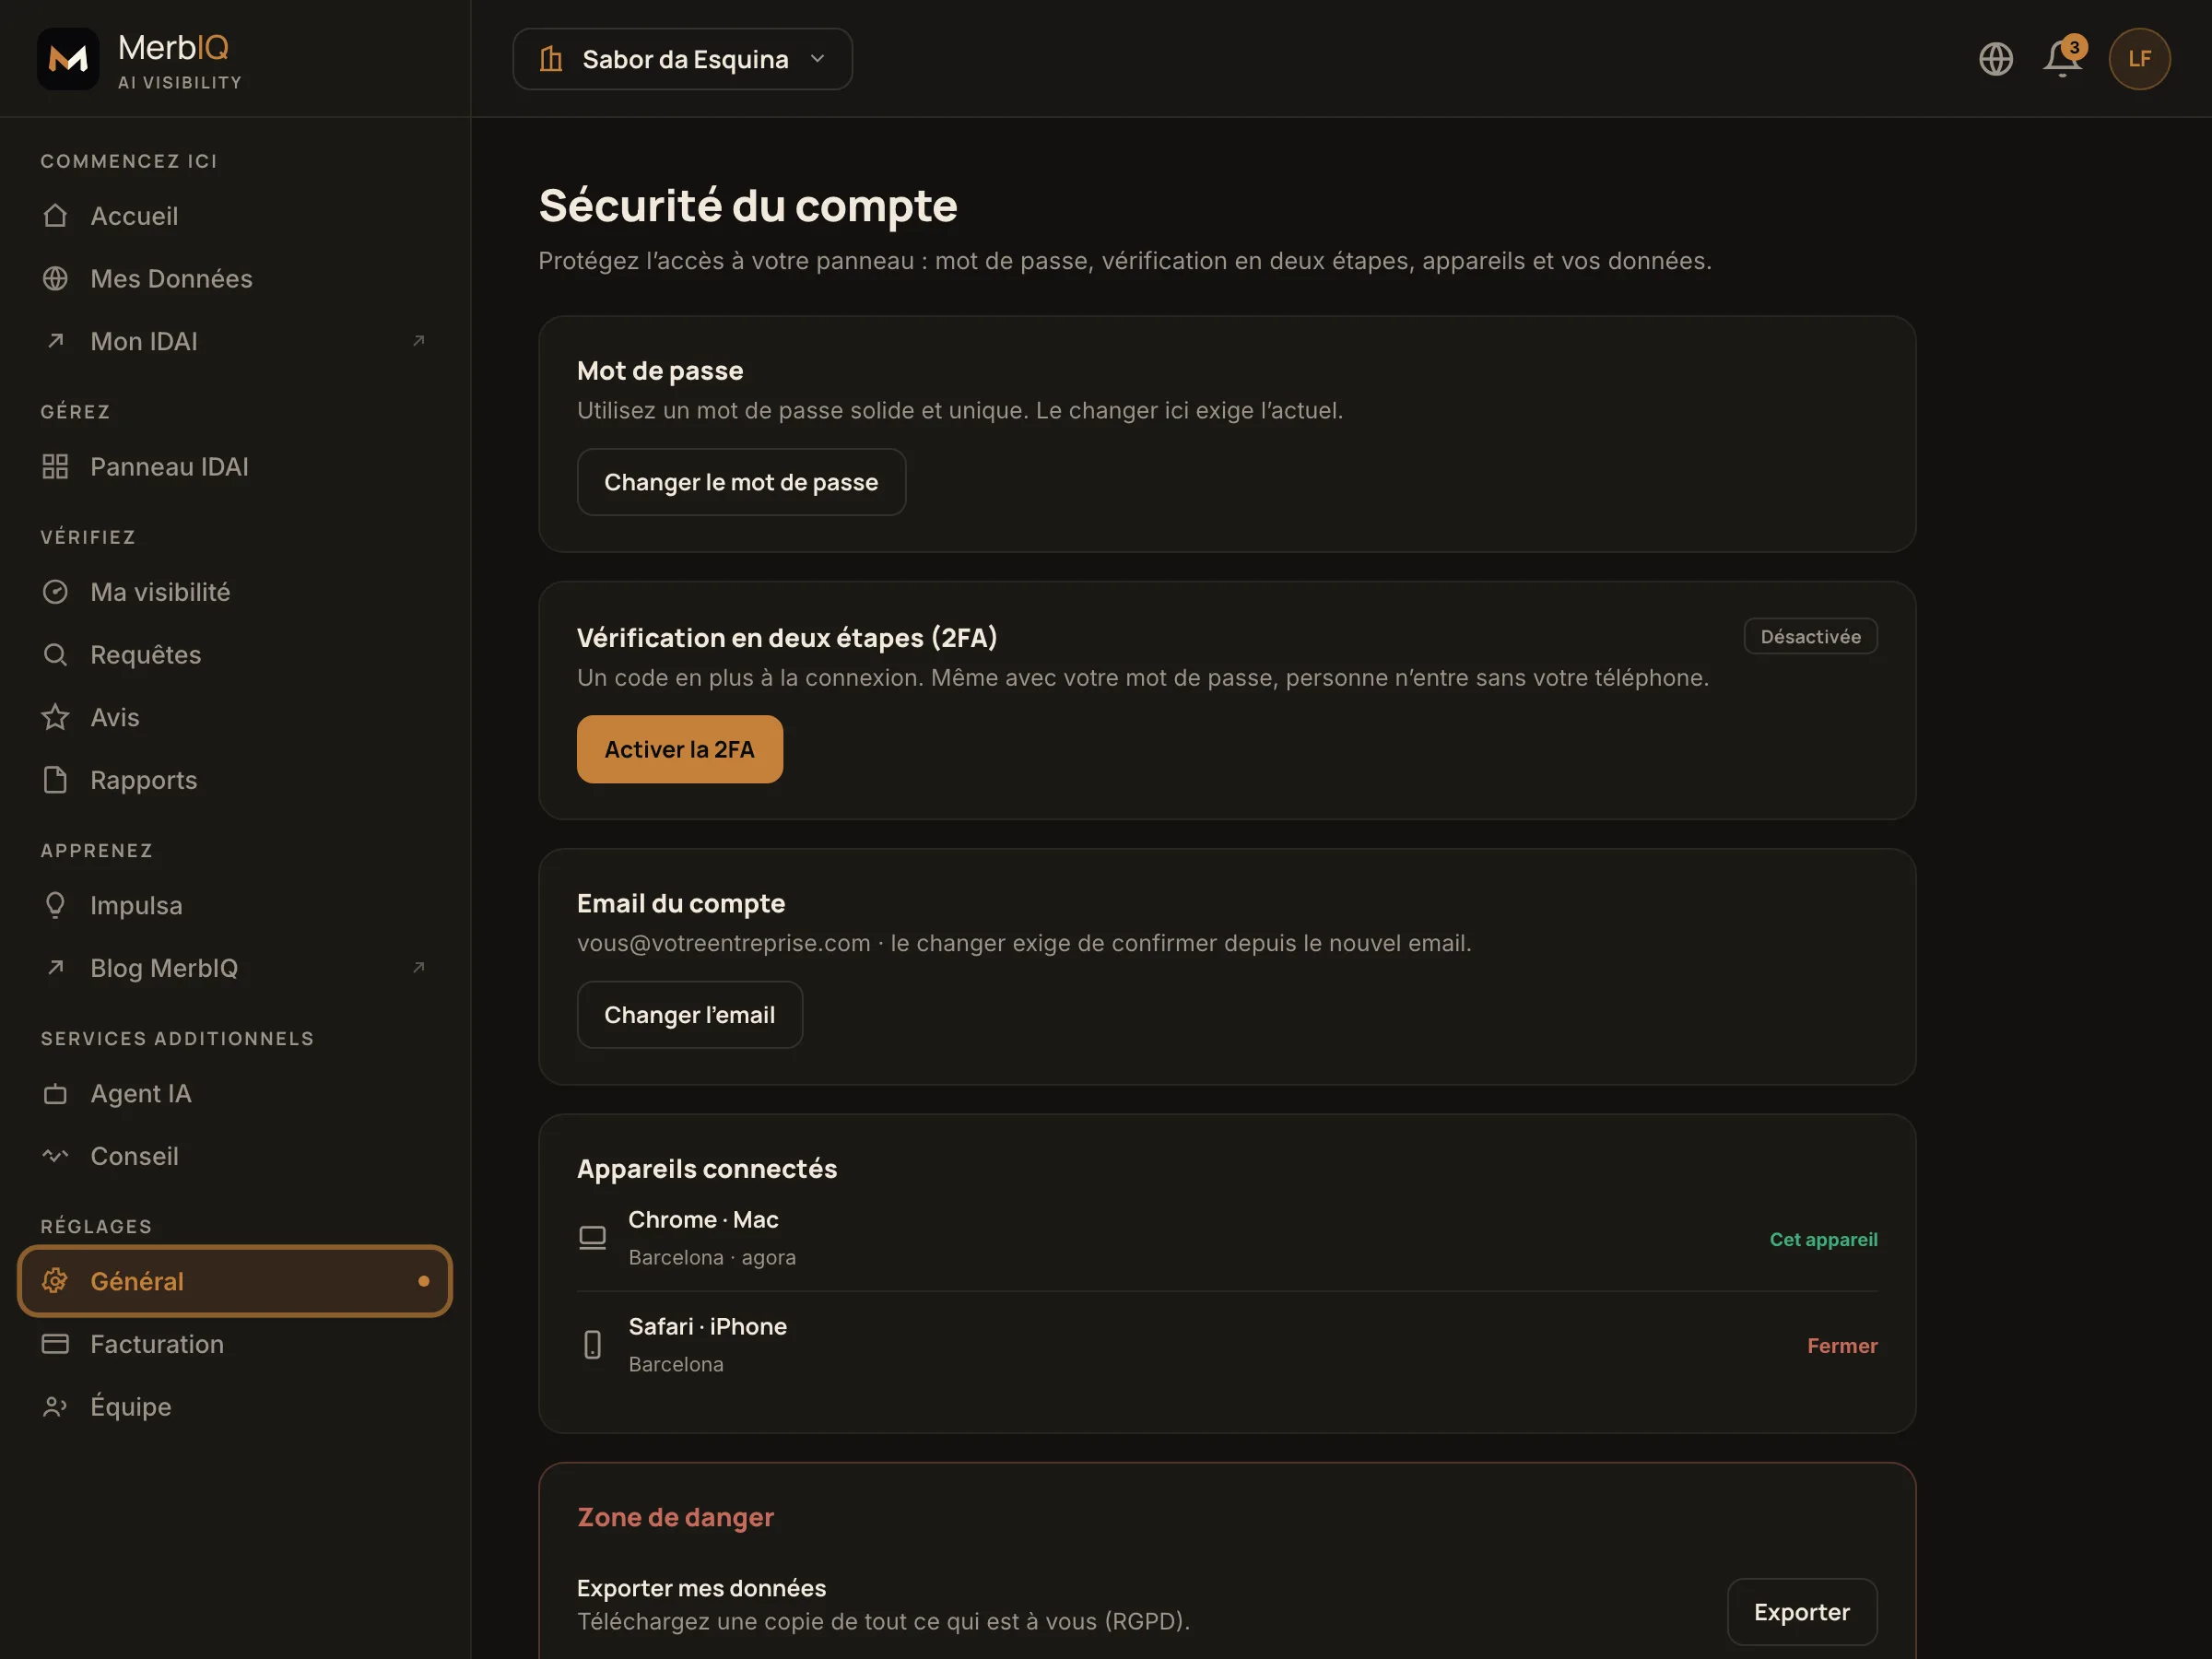Open the language globe icon
Image resolution: width=2212 pixels, height=1659 pixels.
point(1996,59)
